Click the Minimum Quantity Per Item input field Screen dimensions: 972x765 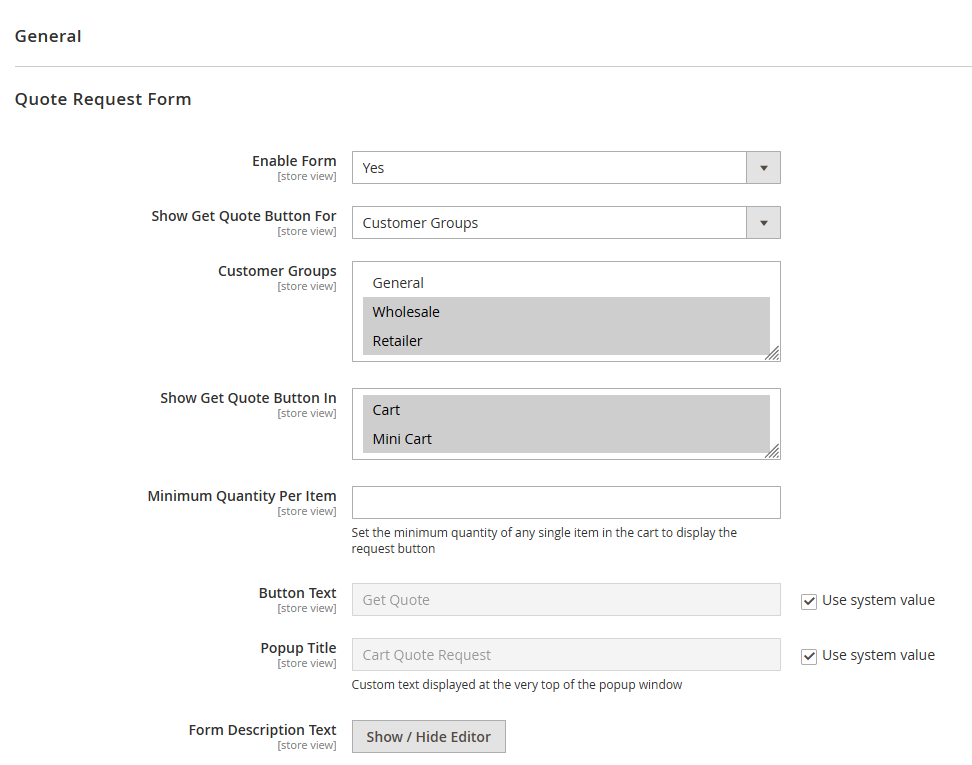tap(565, 502)
